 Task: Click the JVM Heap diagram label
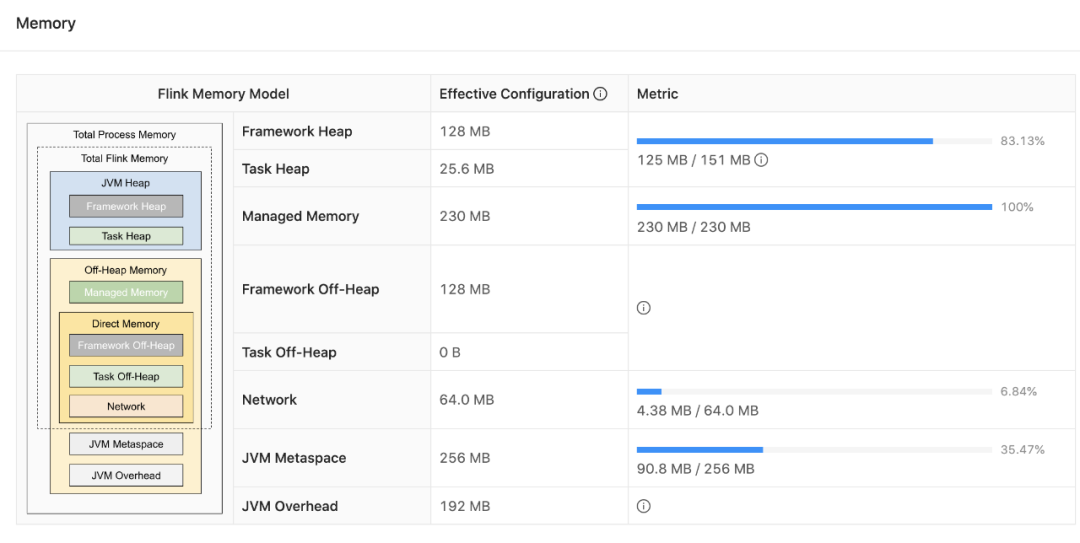(x=125, y=183)
